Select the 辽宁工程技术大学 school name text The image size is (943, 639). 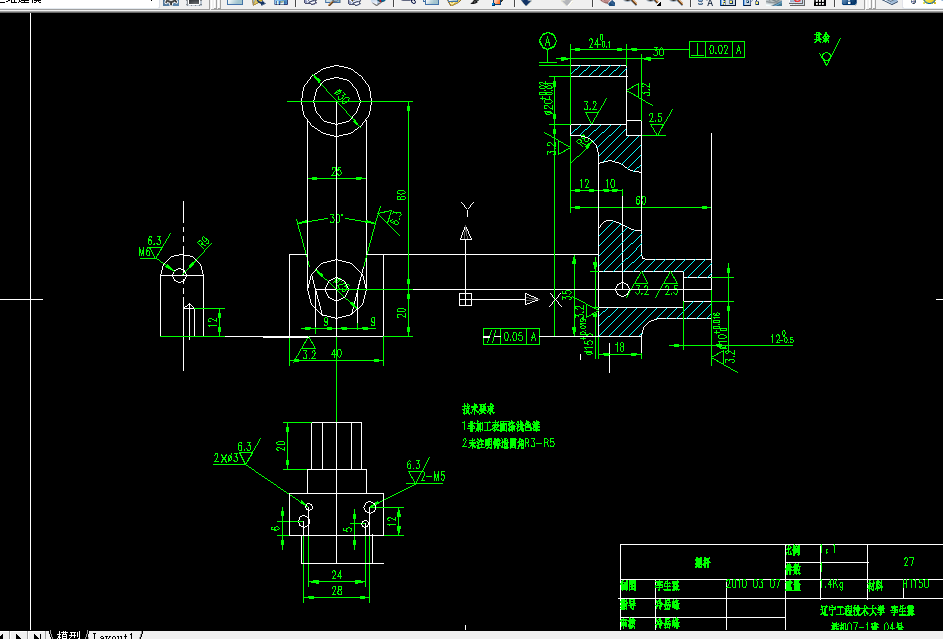(852, 611)
